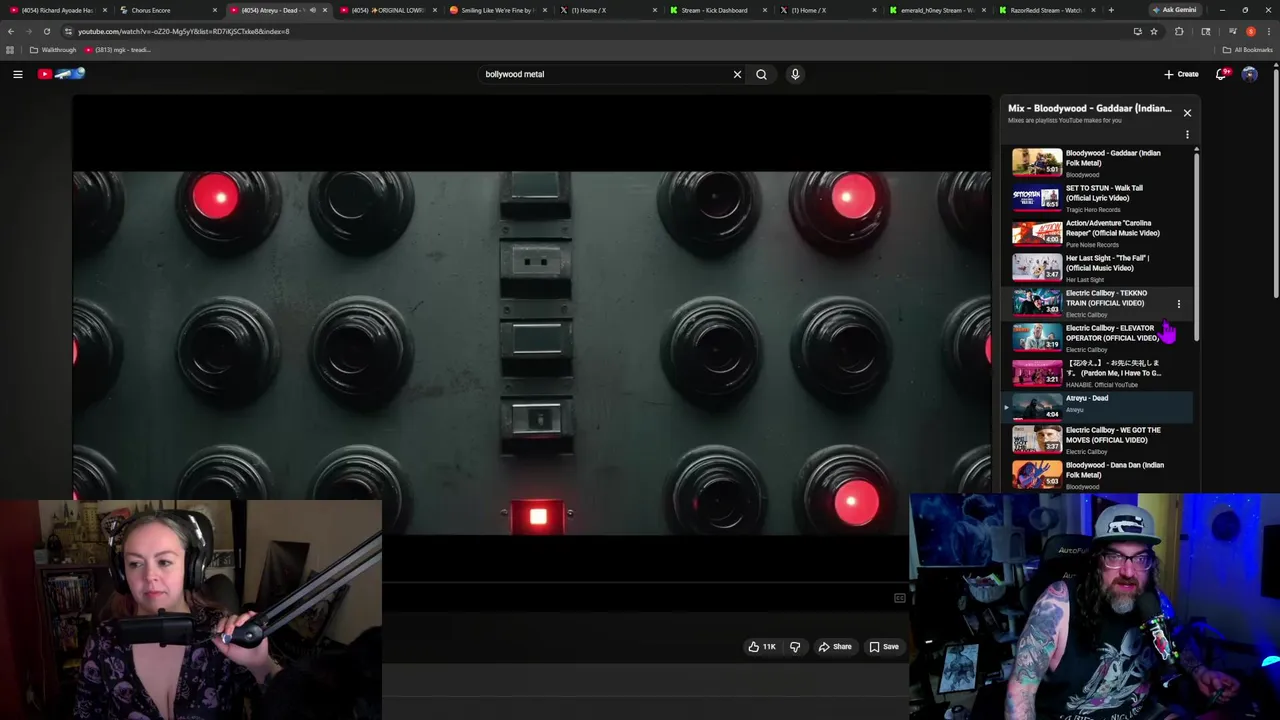Open the Chrome three-dot main menu
The width and height of the screenshot is (1280, 720).
pyautogui.click(x=1269, y=31)
